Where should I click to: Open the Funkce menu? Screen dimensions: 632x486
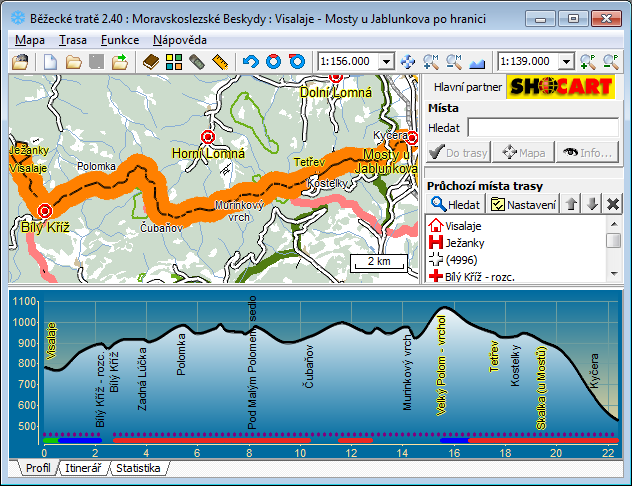tap(119, 40)
